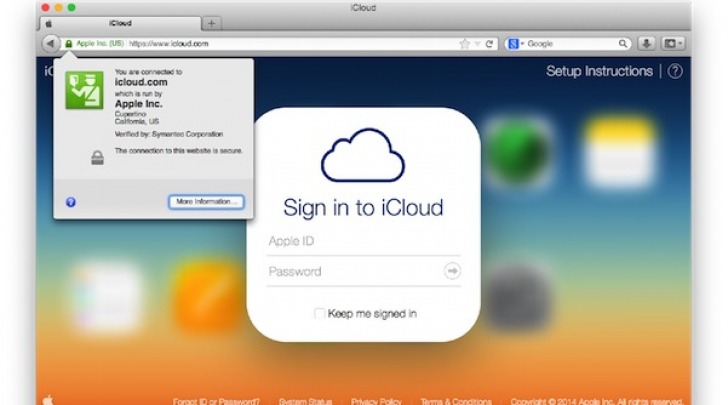
Task: Submit sign in with arrow button
Action: (x=452, y=271)
